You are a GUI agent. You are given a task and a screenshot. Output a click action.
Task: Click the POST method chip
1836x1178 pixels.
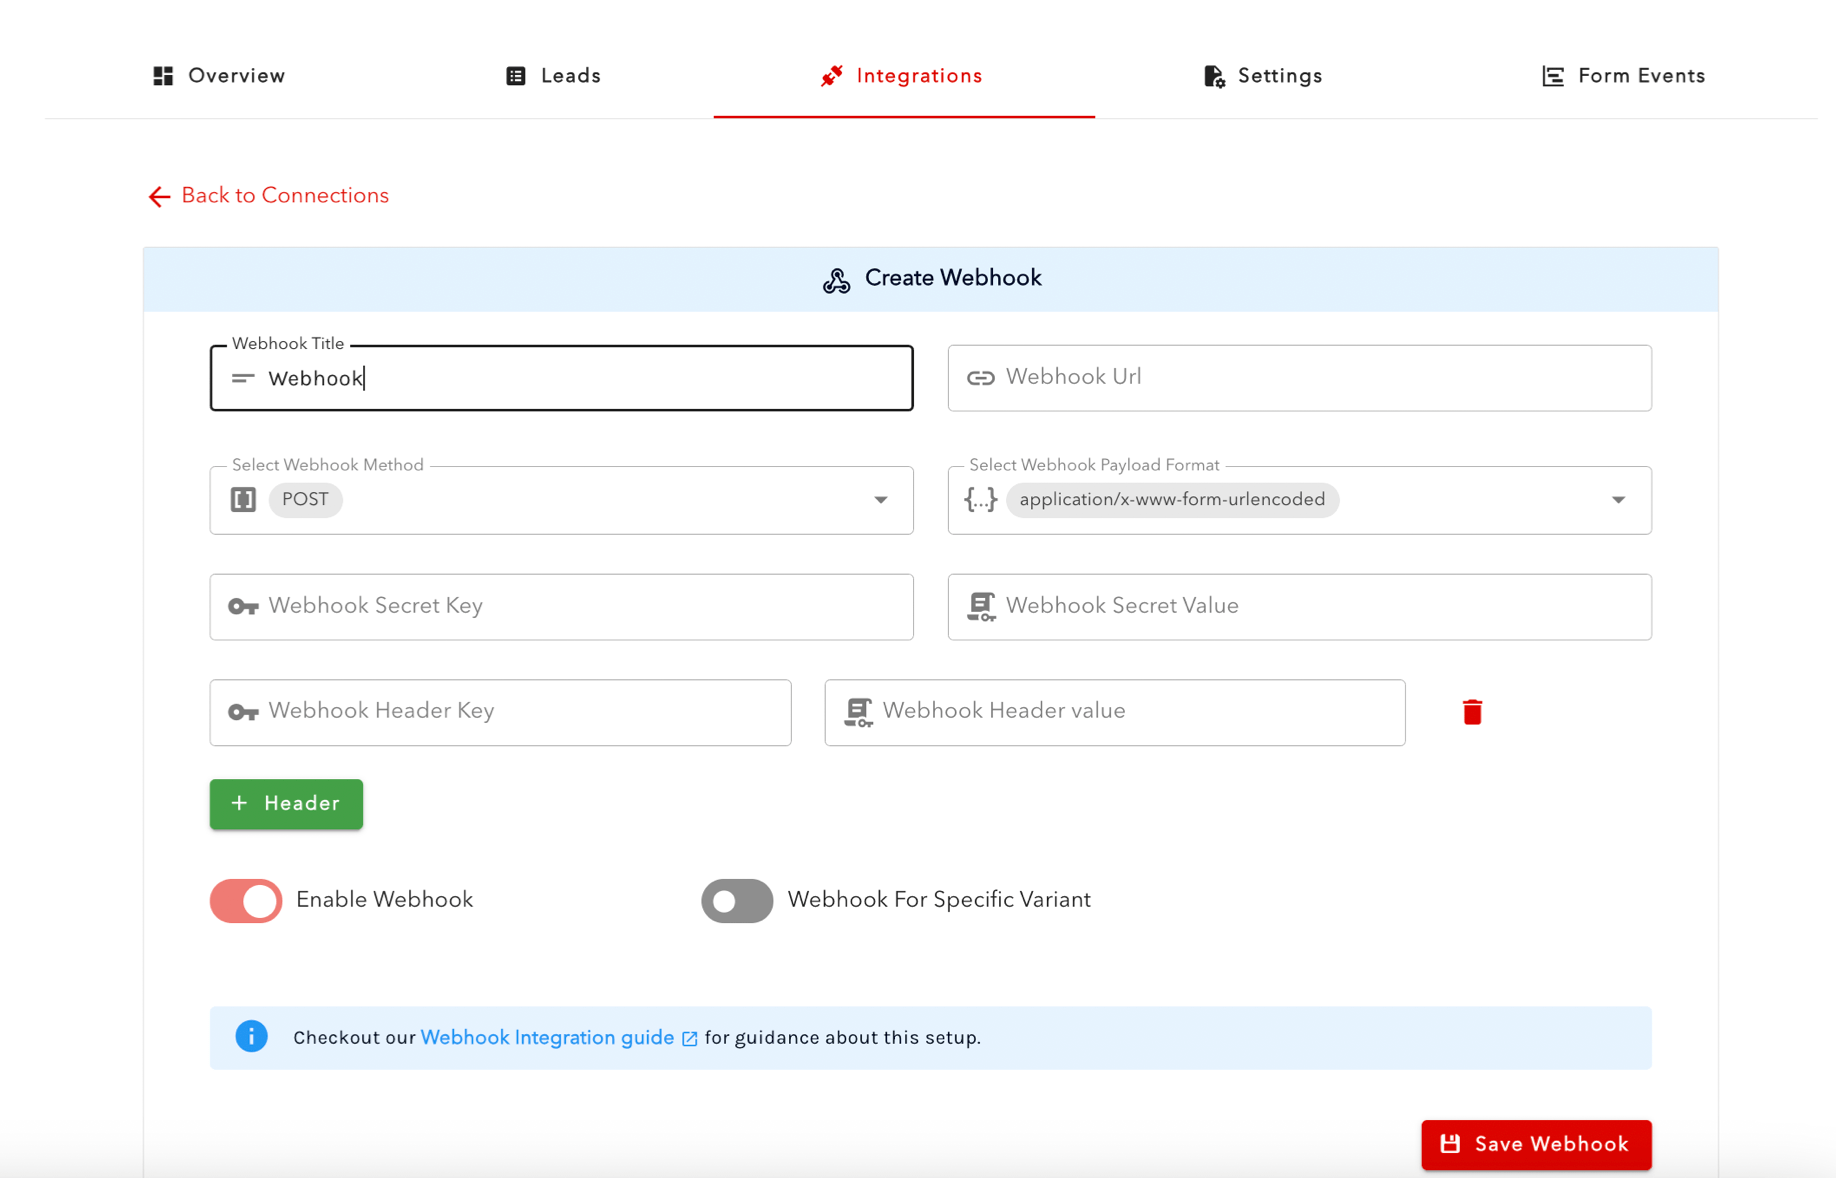[305, 499]
